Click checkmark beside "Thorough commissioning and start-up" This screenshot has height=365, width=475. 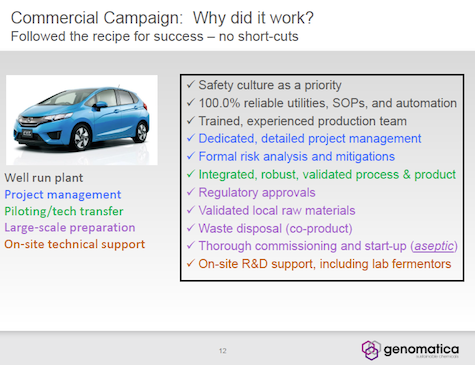pos(191,245)
